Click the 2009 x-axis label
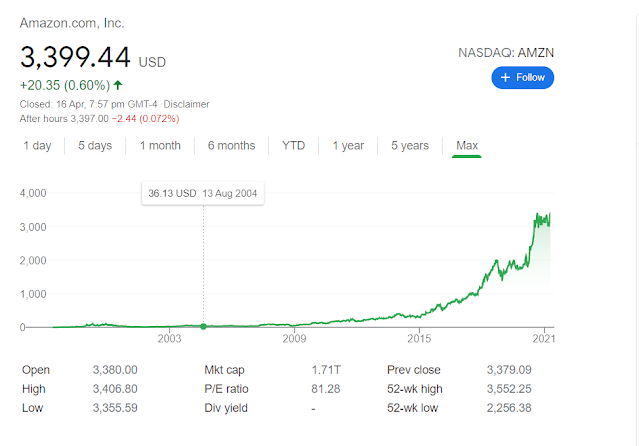Screen dimensions: 639x446 [294, 338]
